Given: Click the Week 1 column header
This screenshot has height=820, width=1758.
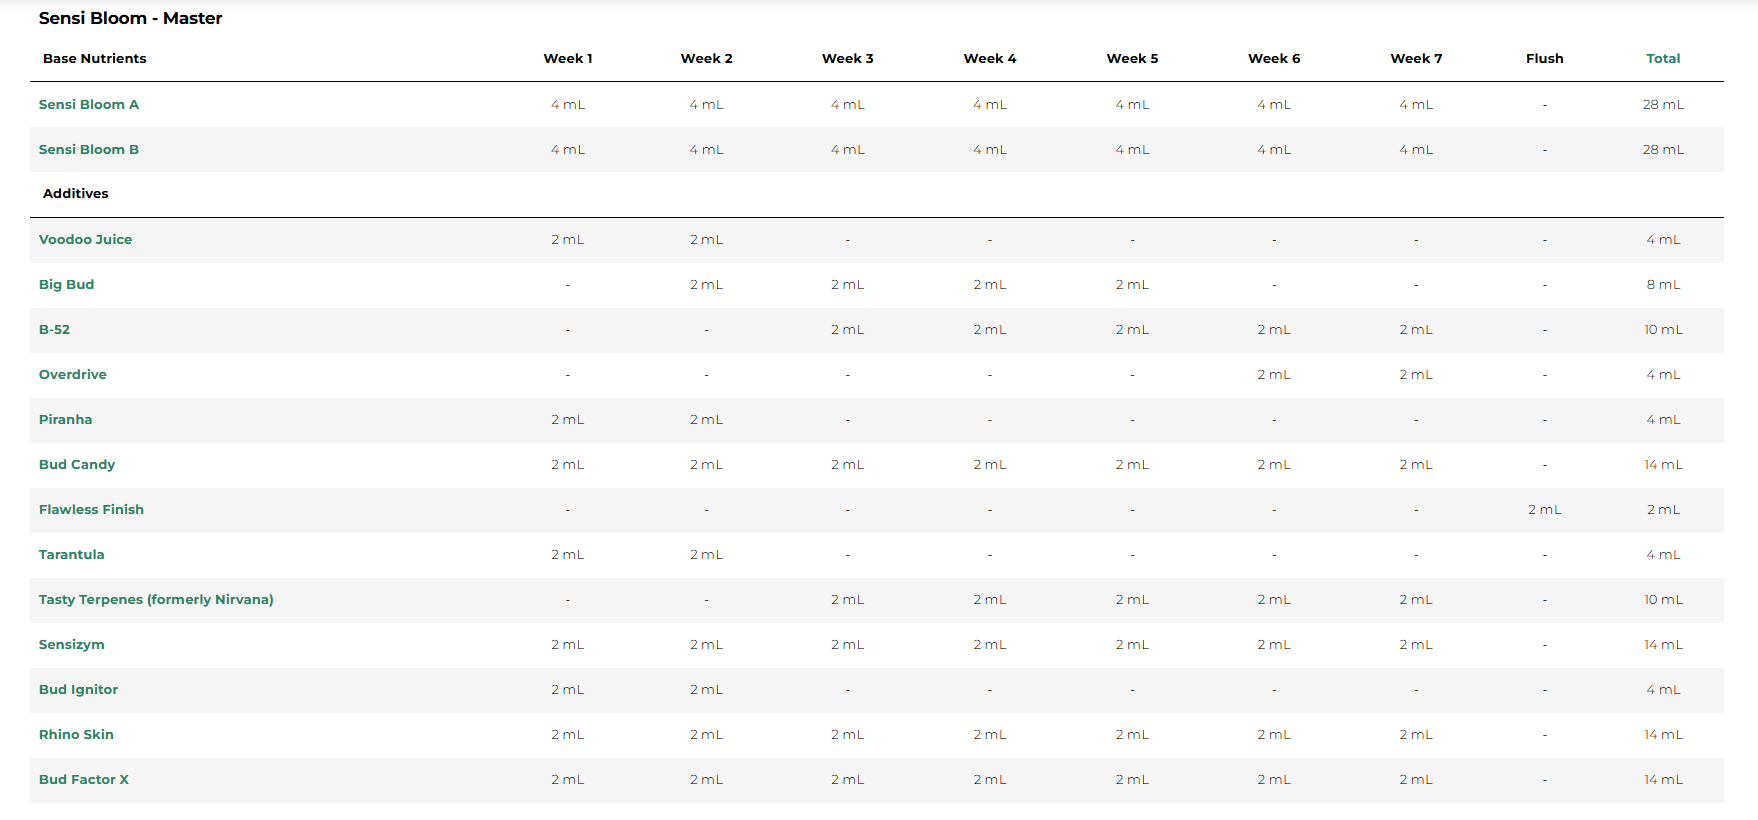Looking at the screenshot, I should pos(567,59).
